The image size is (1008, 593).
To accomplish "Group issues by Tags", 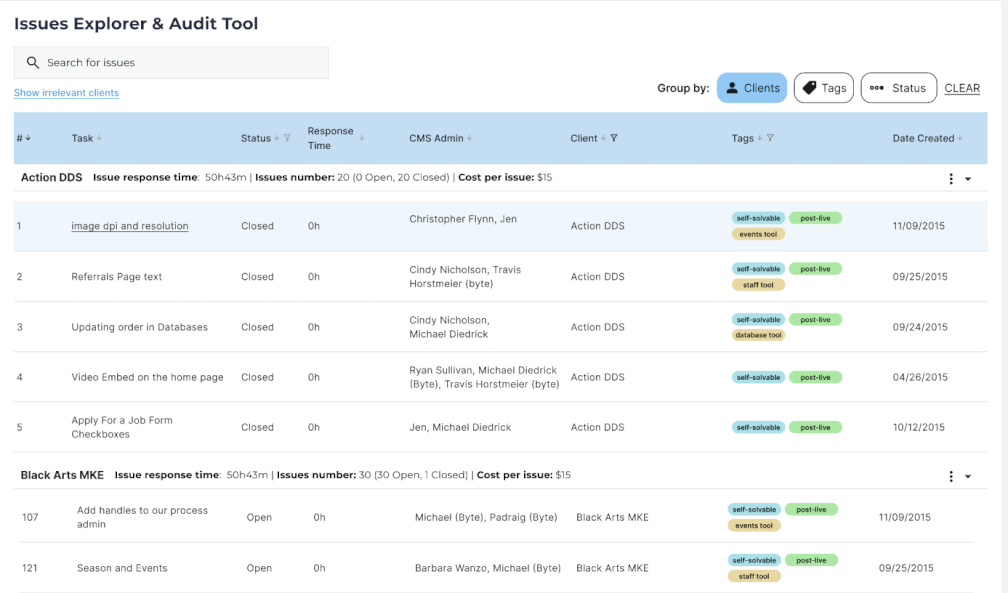I will tap(824, 88).
